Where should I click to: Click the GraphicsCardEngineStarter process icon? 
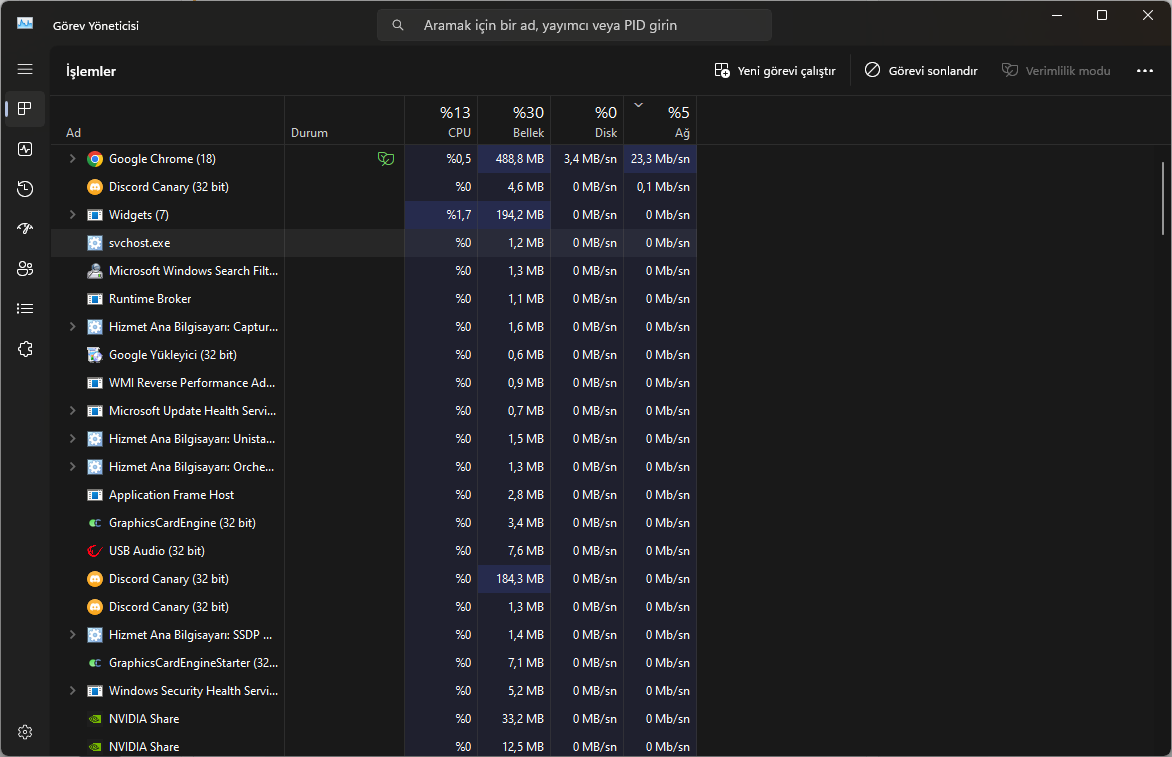click(x=95, y=663)
